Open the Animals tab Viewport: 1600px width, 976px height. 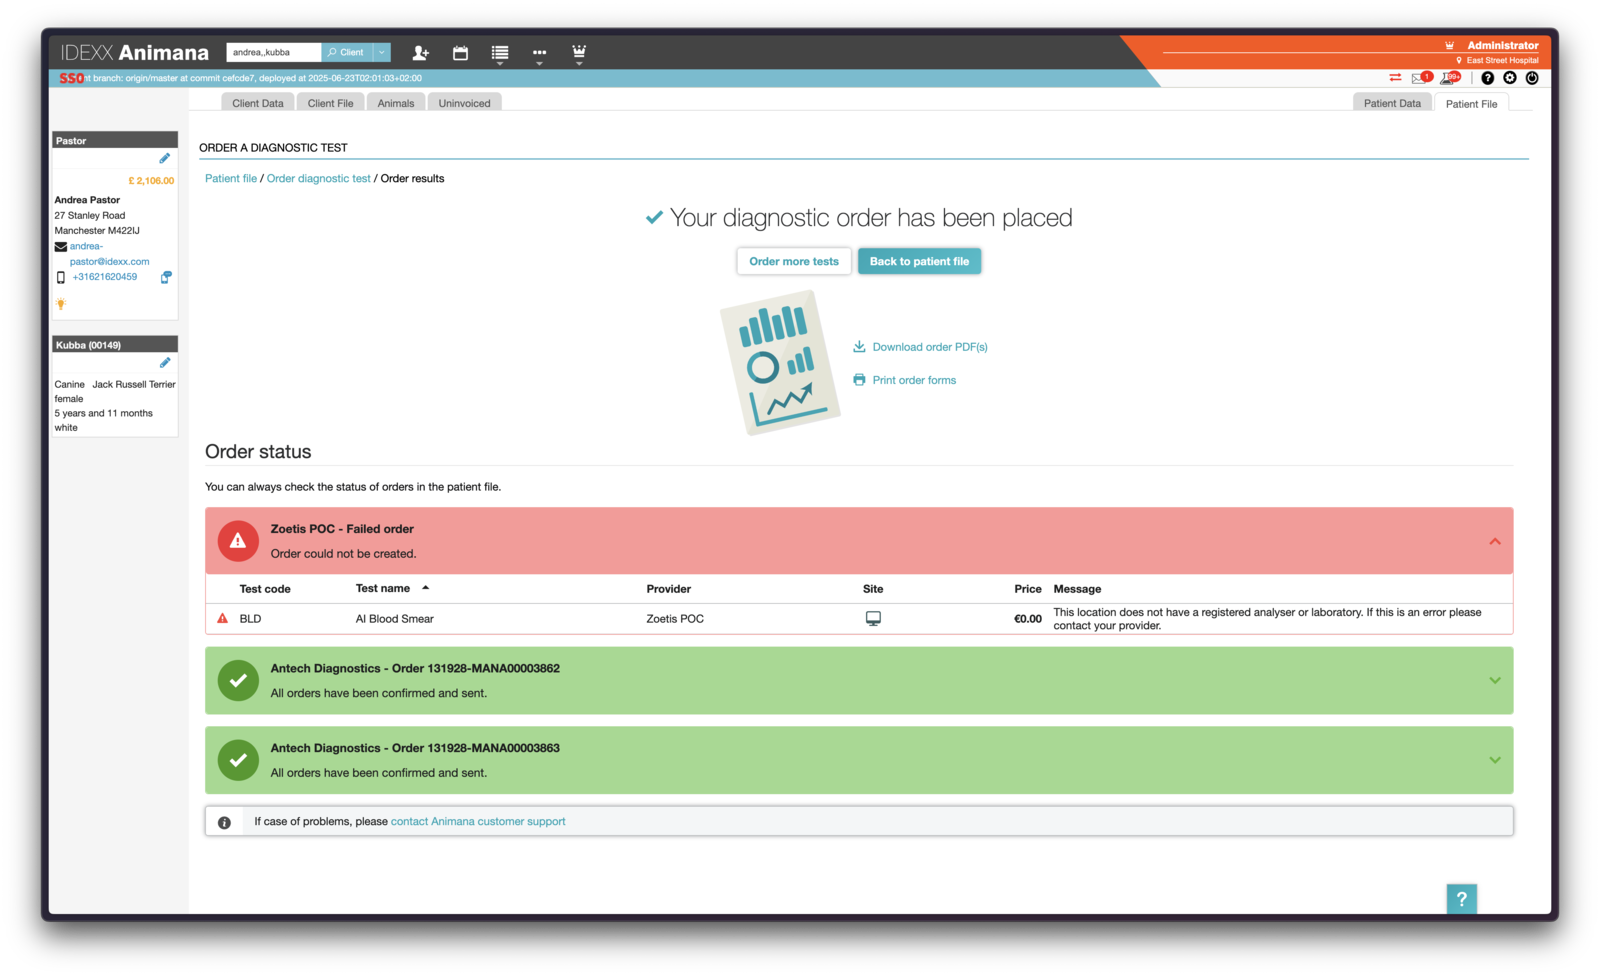pyautogui.click(x=396, y=103)
